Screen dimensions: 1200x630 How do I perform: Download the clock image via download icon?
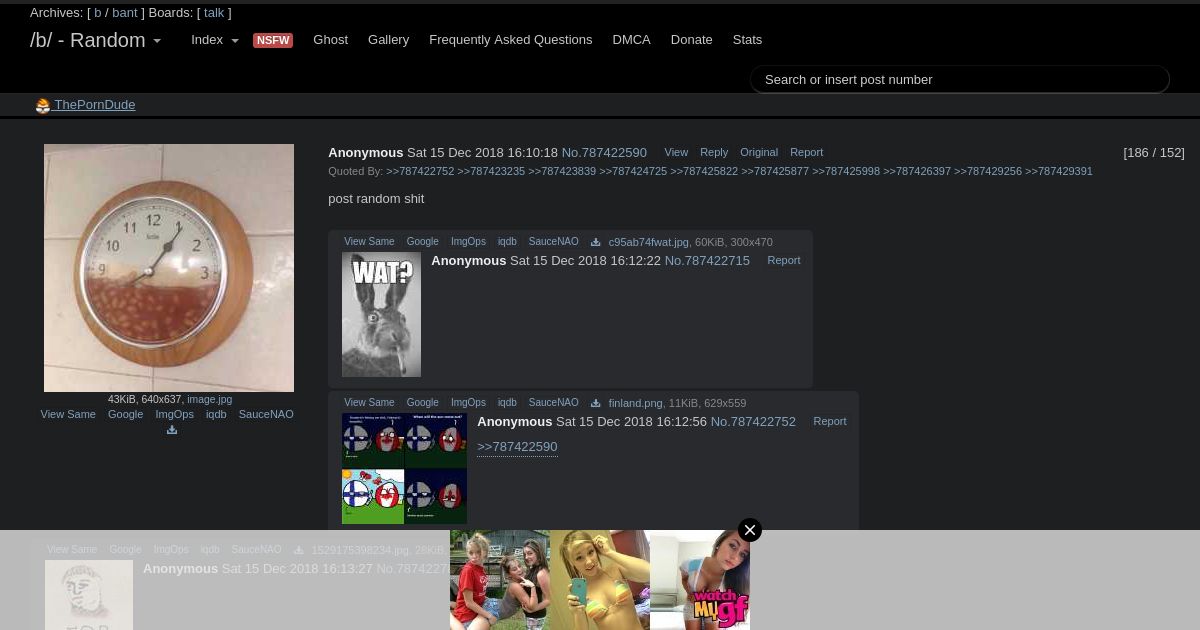click(x=172, y=430)
